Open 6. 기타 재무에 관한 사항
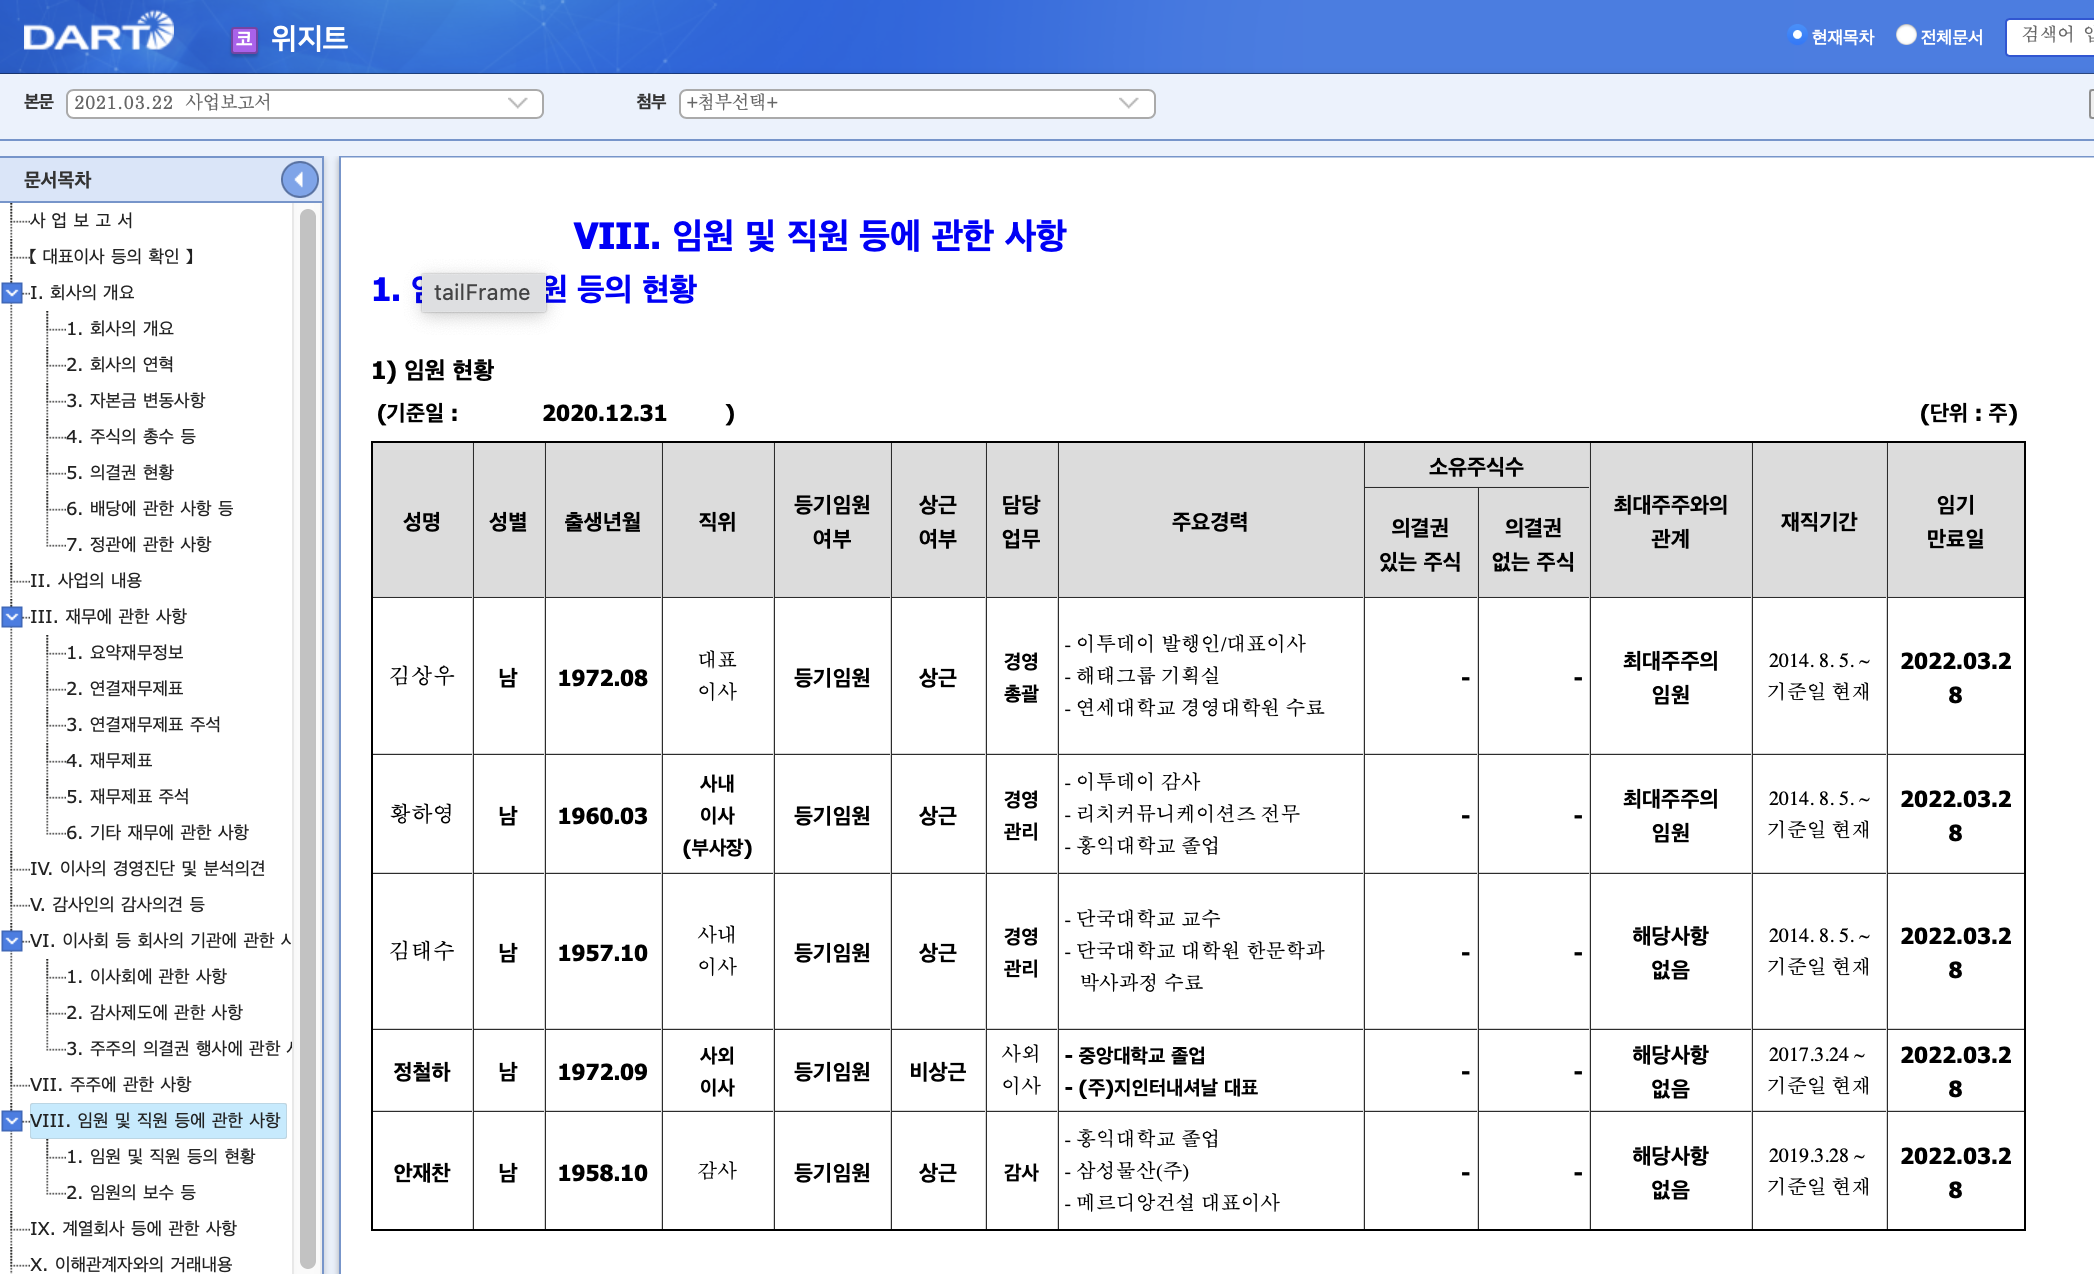 point(157,832)
